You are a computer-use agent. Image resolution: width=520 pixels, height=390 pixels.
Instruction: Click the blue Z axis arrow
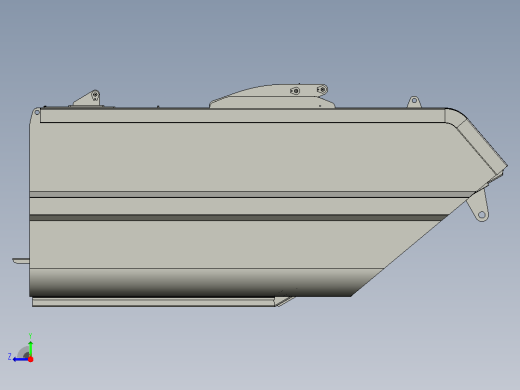(20, 359)
